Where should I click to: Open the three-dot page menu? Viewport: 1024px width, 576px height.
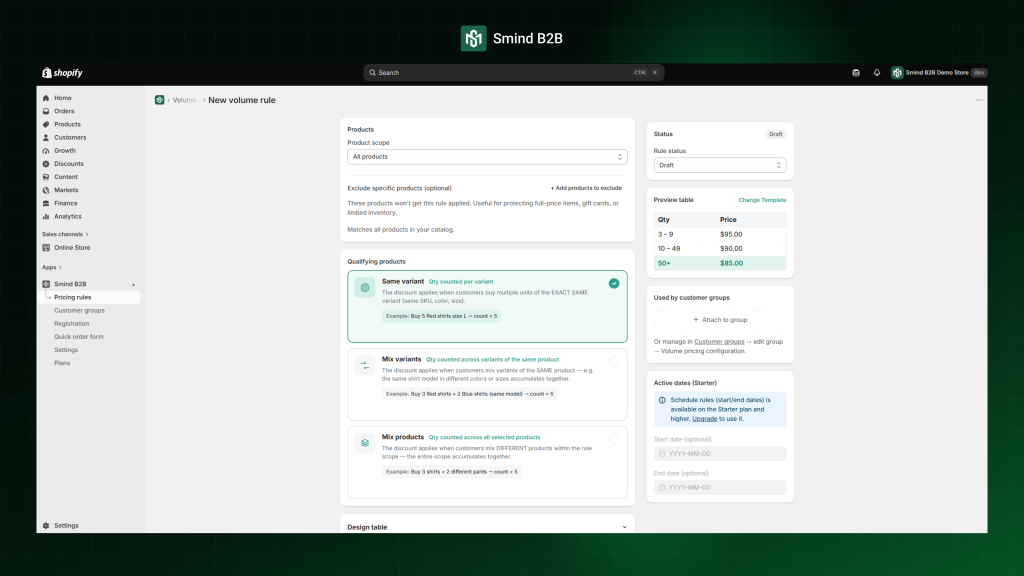979,100
